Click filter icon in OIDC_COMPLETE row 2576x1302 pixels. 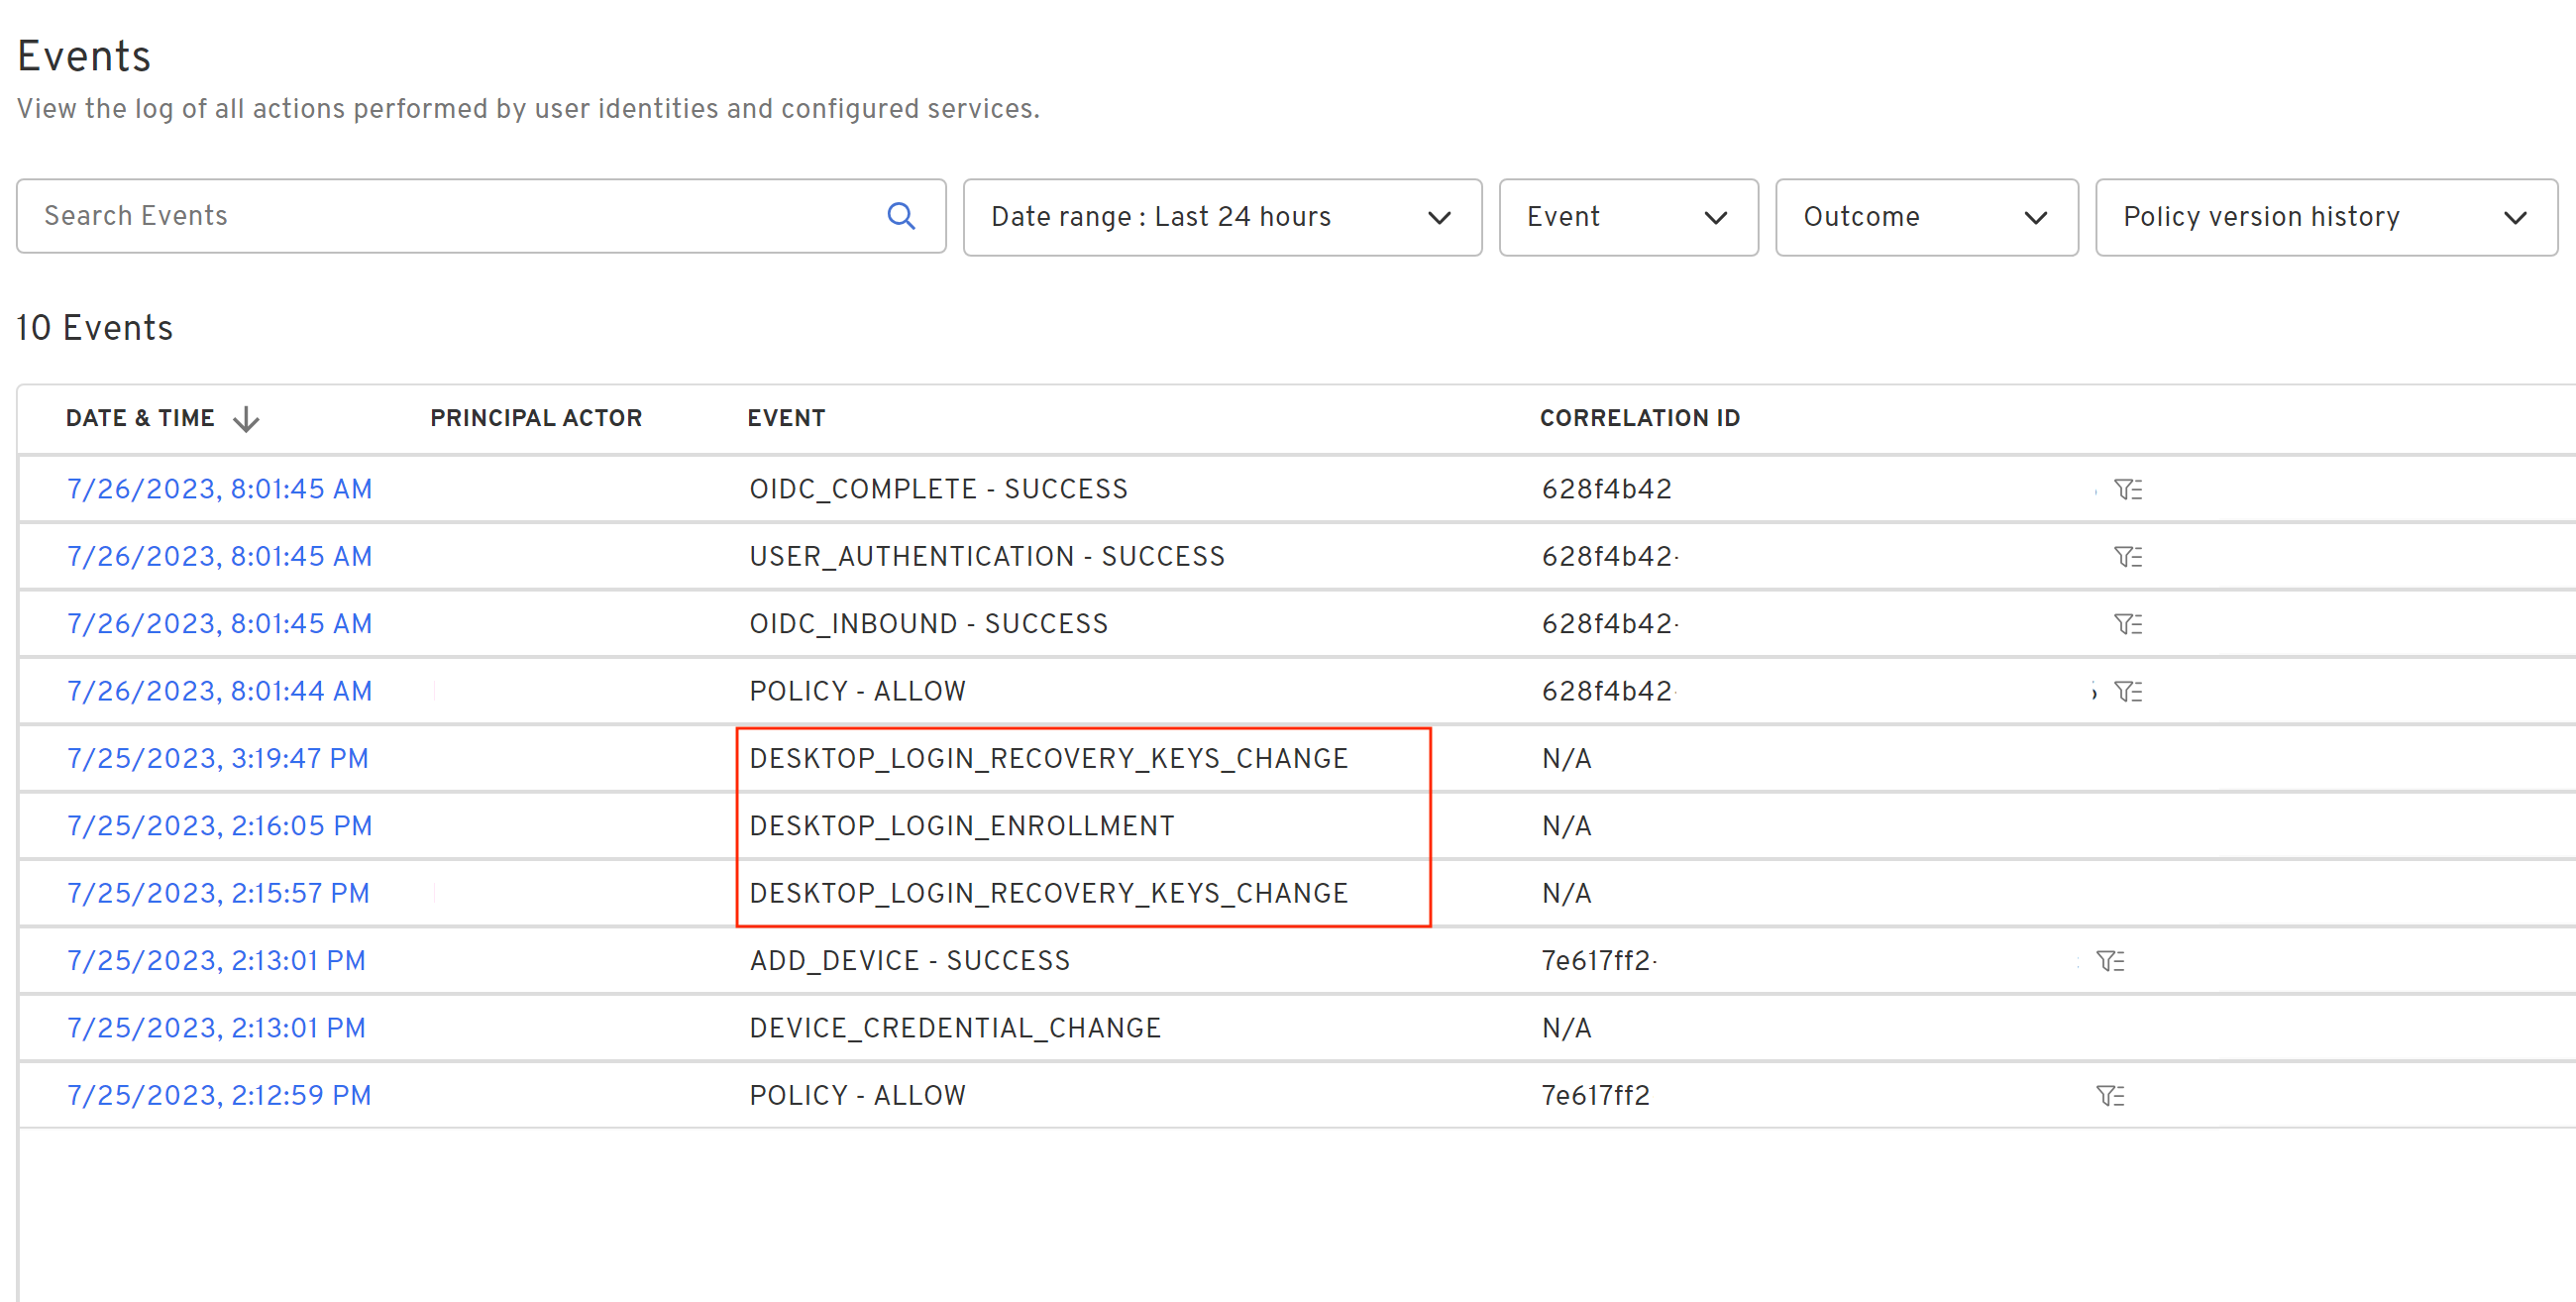pyautogui.click(x=2127, y=489)
